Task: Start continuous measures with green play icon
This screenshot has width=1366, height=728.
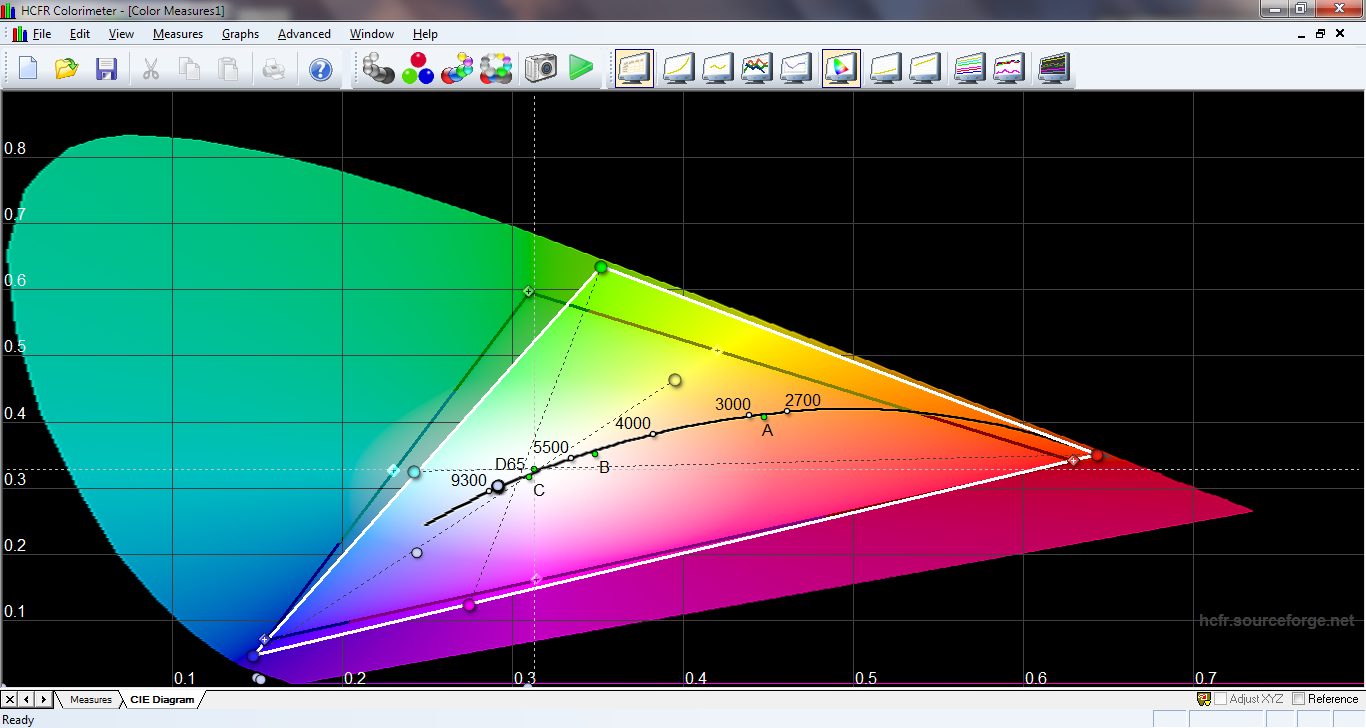Action: (x=581, y=68)
